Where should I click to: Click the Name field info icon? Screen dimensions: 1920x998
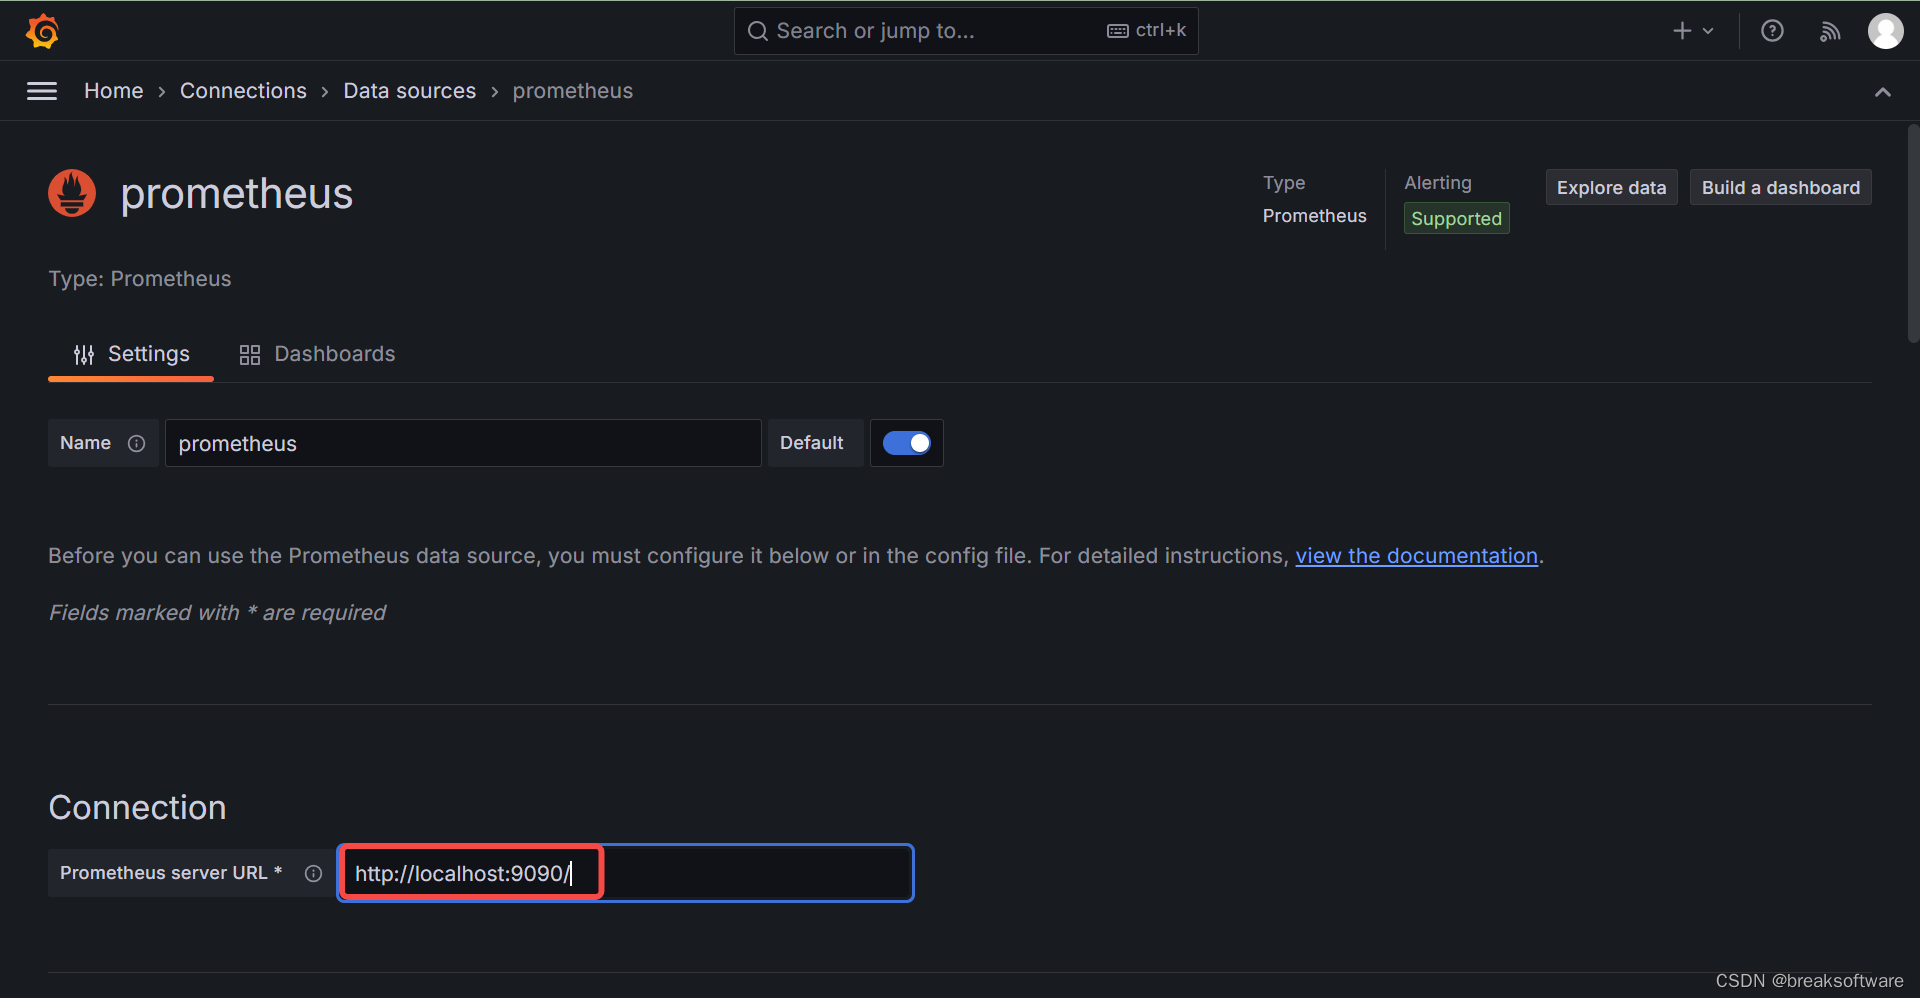(137, 443)
